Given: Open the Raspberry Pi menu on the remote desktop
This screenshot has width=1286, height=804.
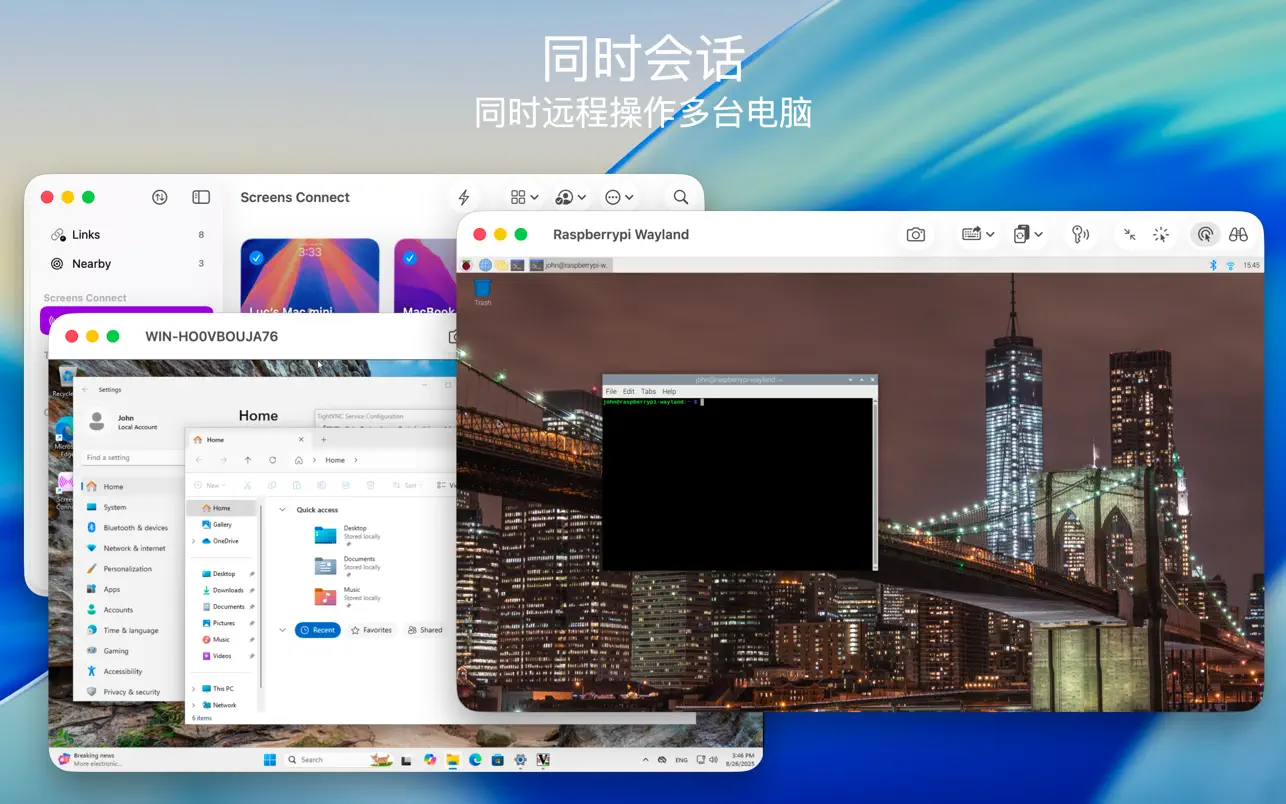Looking at the screenshot, I should point(466,265).
